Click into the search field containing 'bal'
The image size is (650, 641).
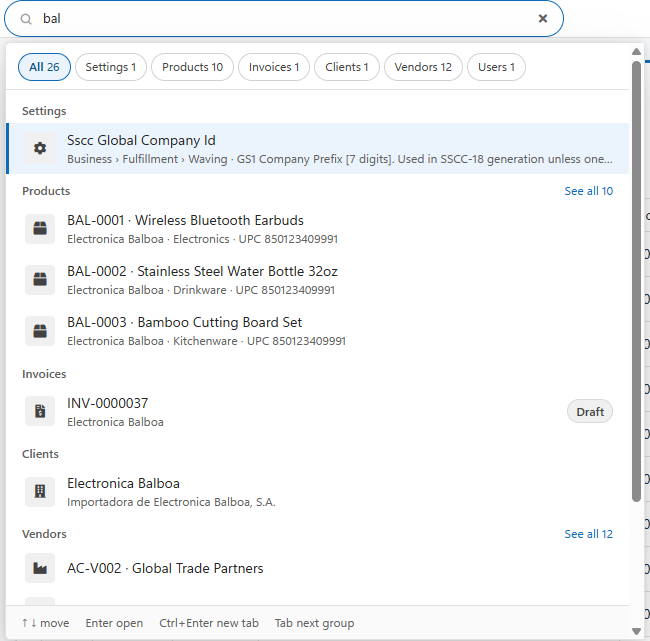coord(284,19)
